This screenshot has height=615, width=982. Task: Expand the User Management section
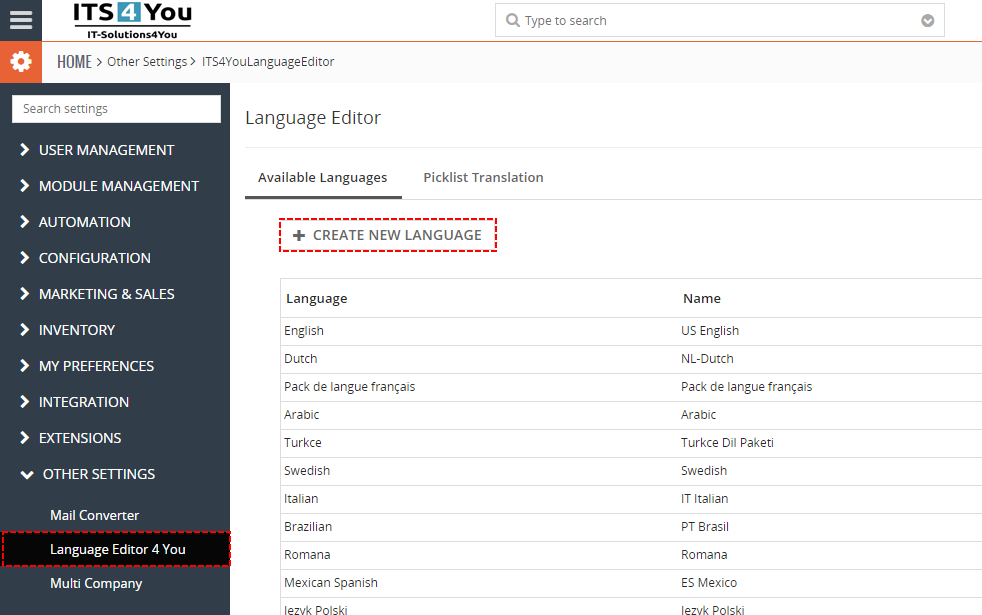pyautogui.click(x=106, y=150)
